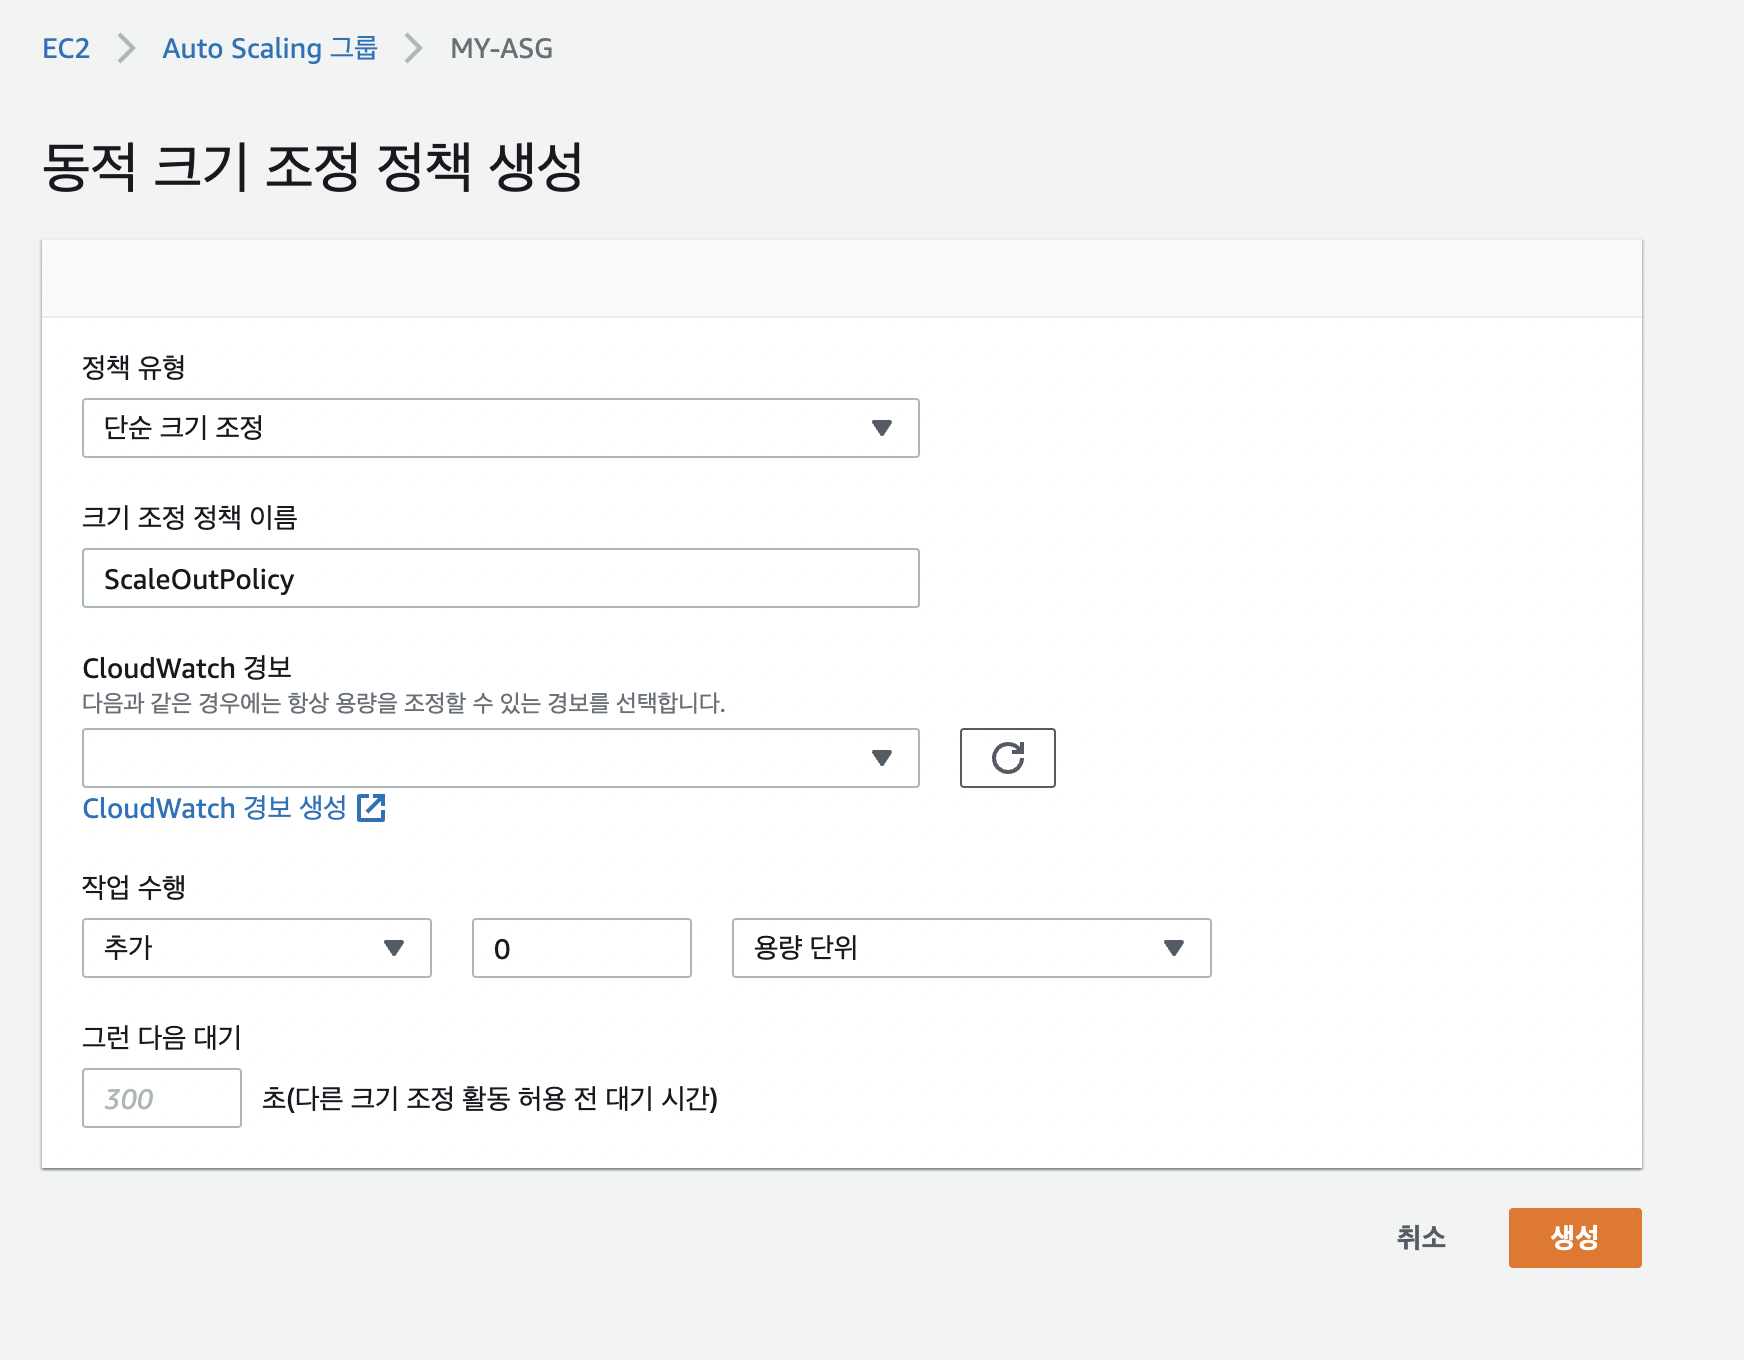The width and height of the screenshot is (1744, 1360).
Task: Click the ScaleOutPolicy name input field
Action: (x=500, y=578)
